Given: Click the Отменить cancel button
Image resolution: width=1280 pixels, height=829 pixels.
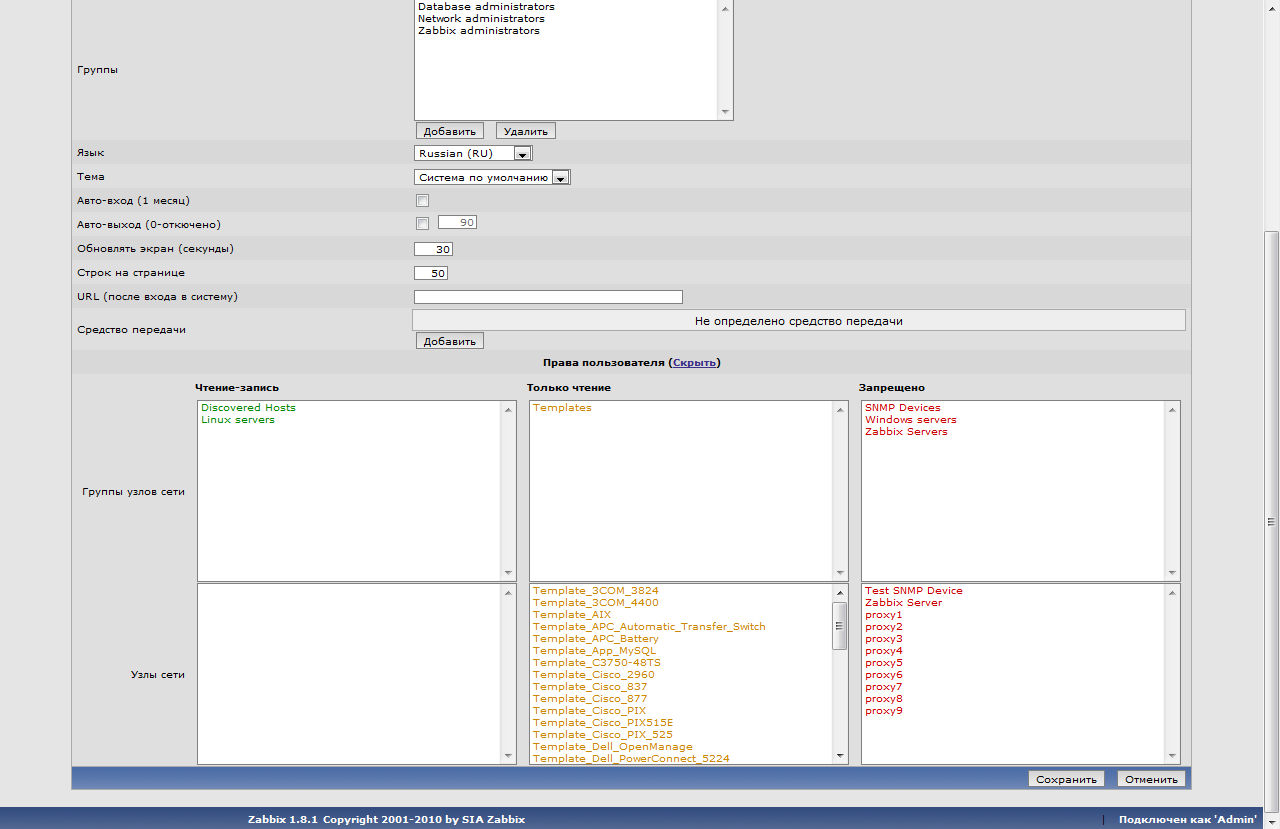Looking at the screenshot, I should pyautogui.click(x=1151, y=779).
